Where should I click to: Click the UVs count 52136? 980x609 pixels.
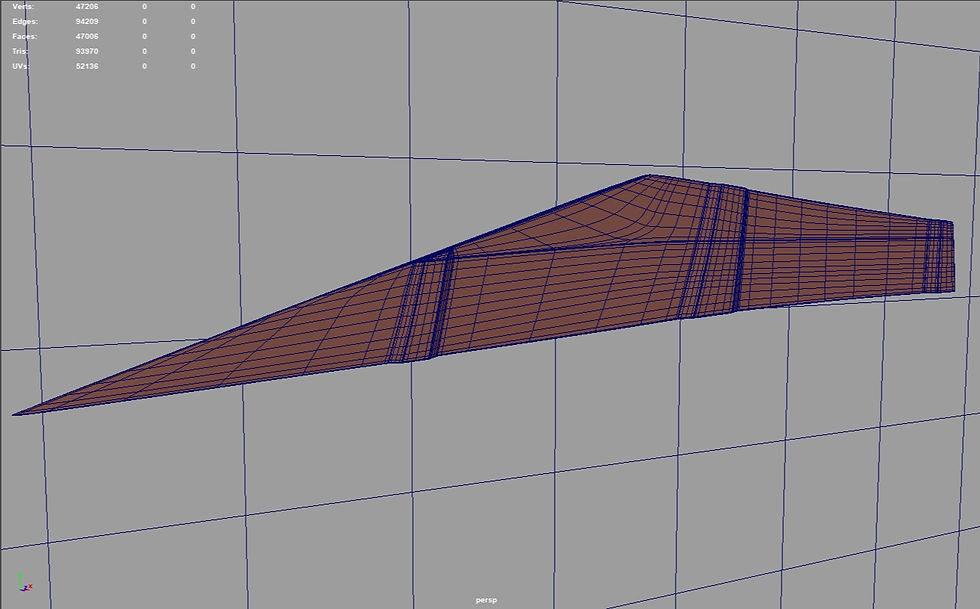[x=87, y=66]
